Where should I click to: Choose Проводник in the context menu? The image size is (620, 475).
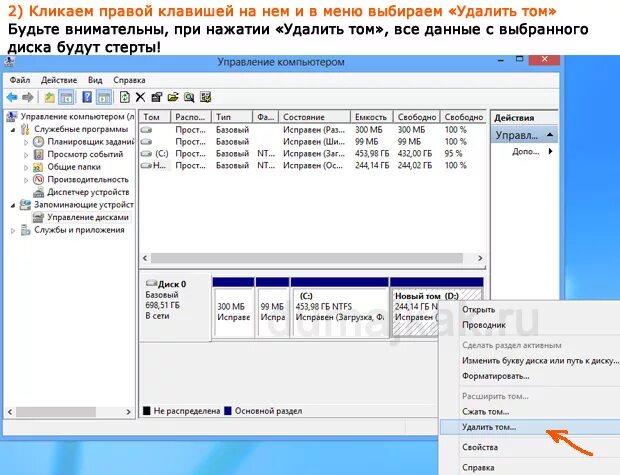click(484, 325)
